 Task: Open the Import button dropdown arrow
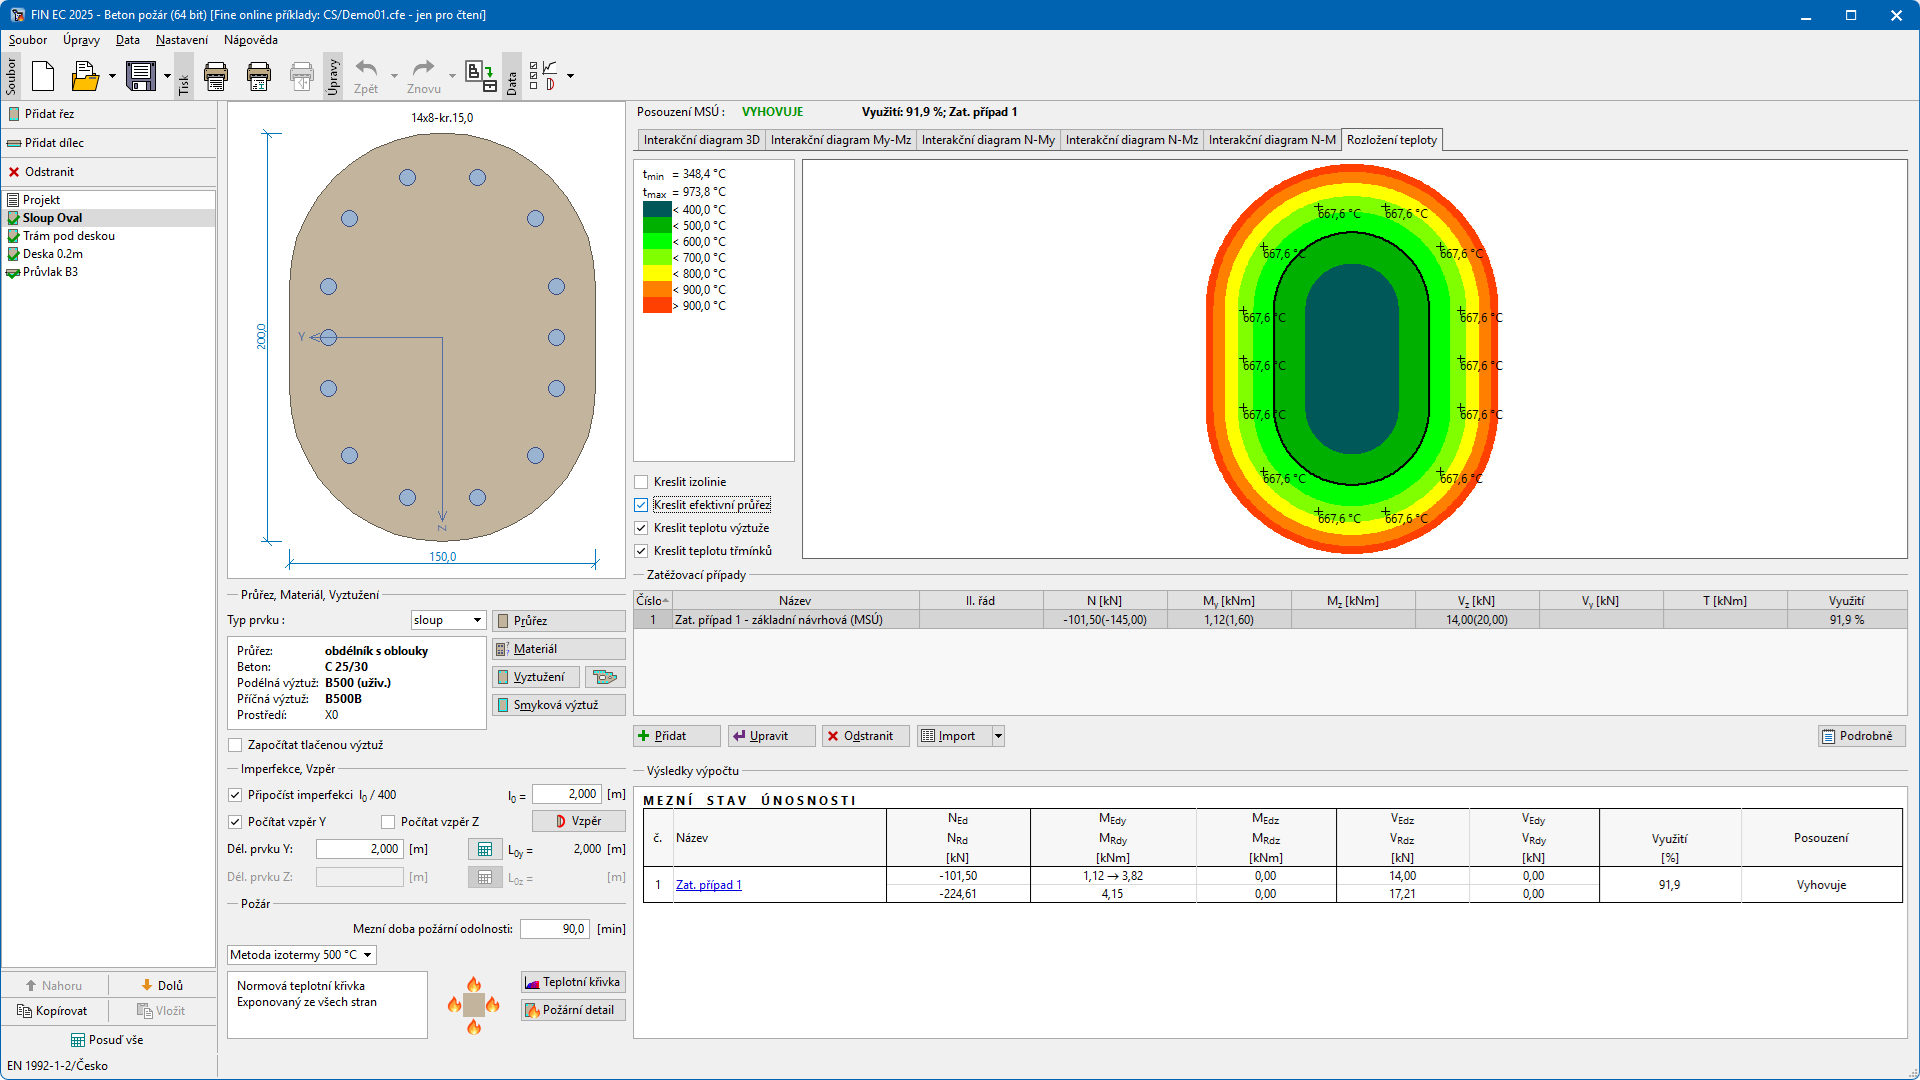pos(997,736)
